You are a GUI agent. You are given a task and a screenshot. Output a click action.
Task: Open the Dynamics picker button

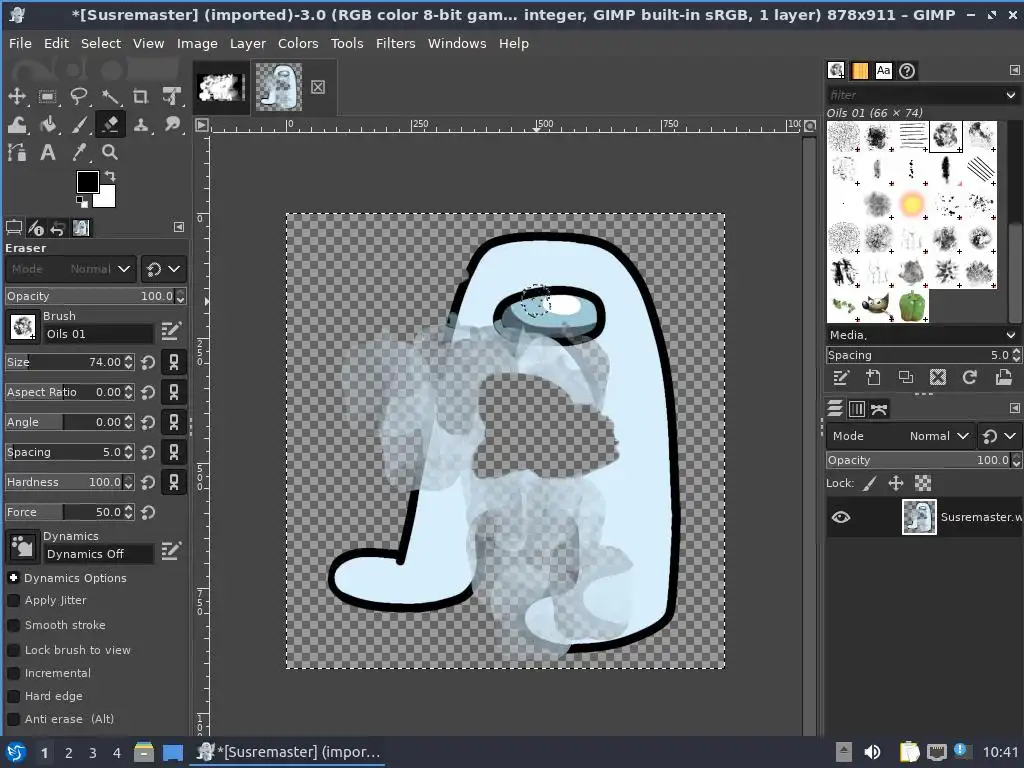[23, 546]
